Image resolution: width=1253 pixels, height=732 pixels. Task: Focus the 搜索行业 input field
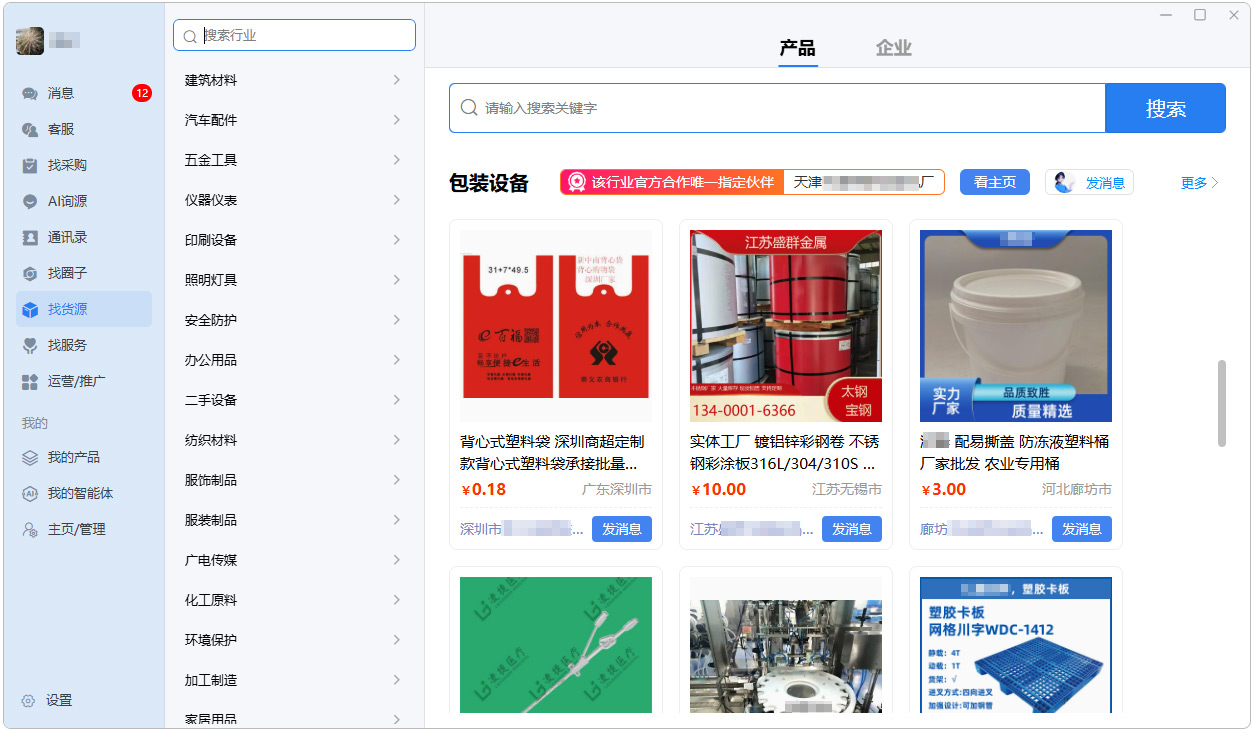pyautogui.click(x=294, y=35)
